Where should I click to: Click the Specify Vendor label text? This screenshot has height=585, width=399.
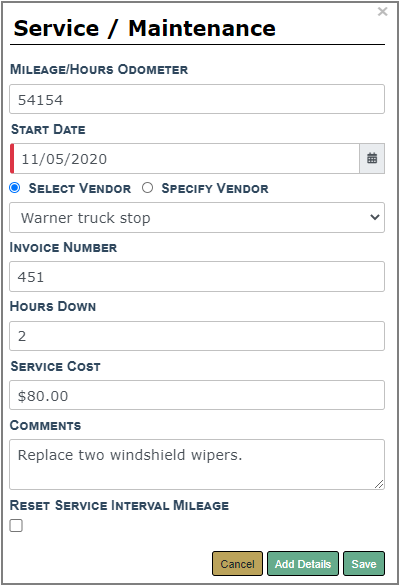(215, 188)
